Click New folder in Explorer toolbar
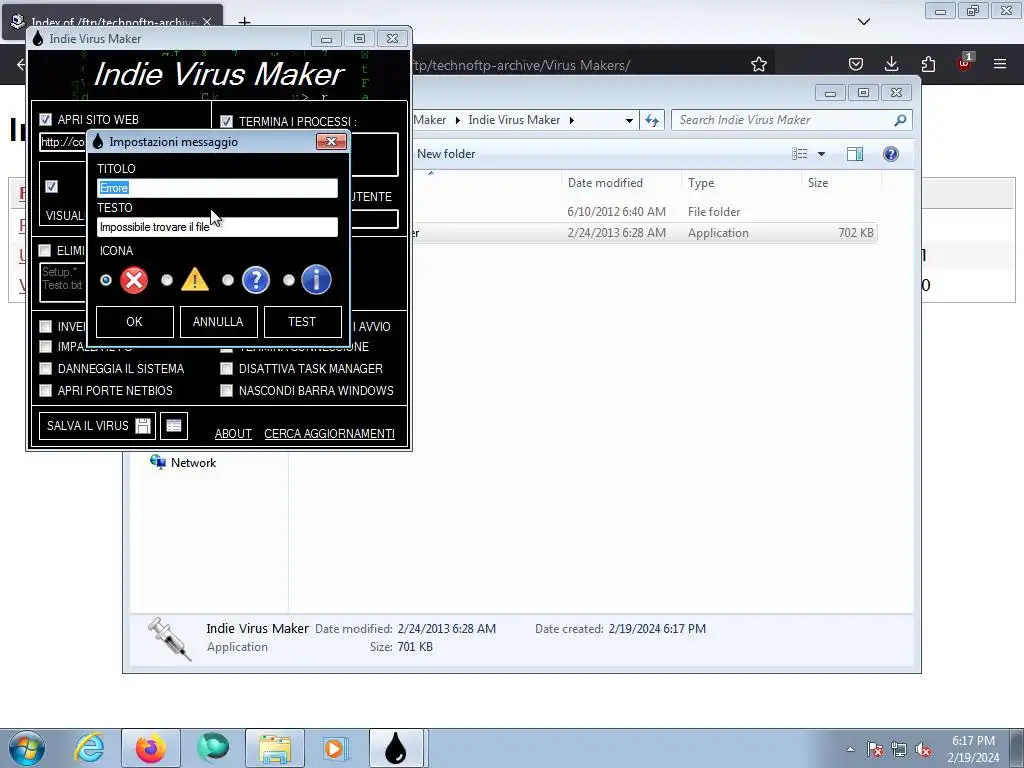 pos(446,154)
